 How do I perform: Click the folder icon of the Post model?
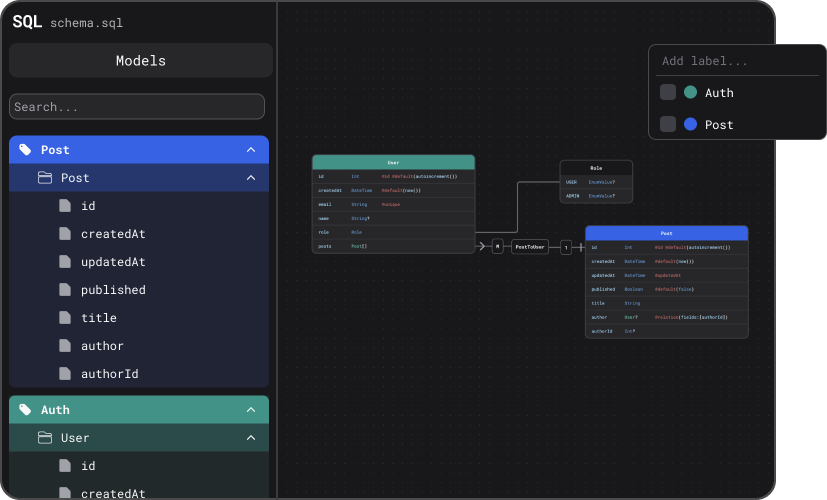45,178
